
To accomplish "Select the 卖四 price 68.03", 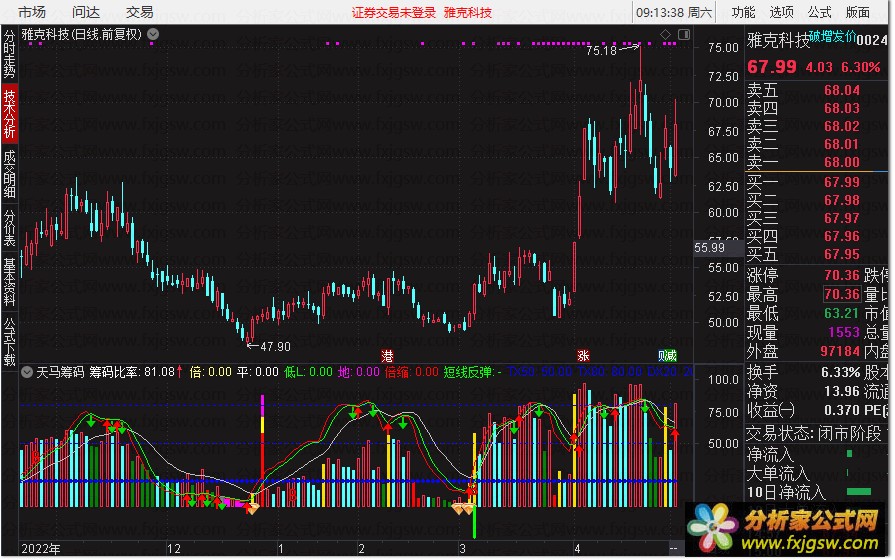I will point(841,108).
